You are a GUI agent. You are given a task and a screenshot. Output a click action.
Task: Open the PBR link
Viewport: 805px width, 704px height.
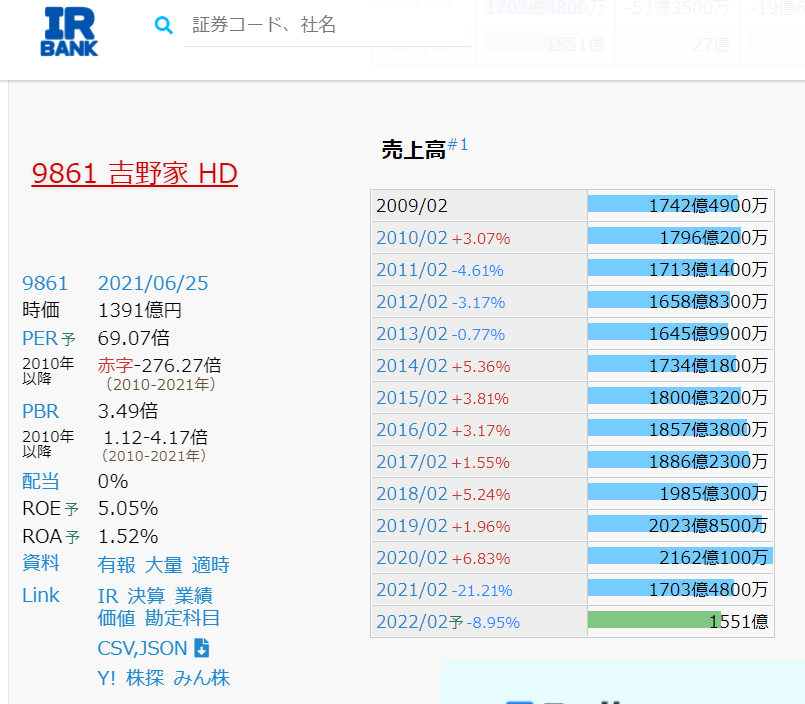pyautogui.click(x=41, y=411)
